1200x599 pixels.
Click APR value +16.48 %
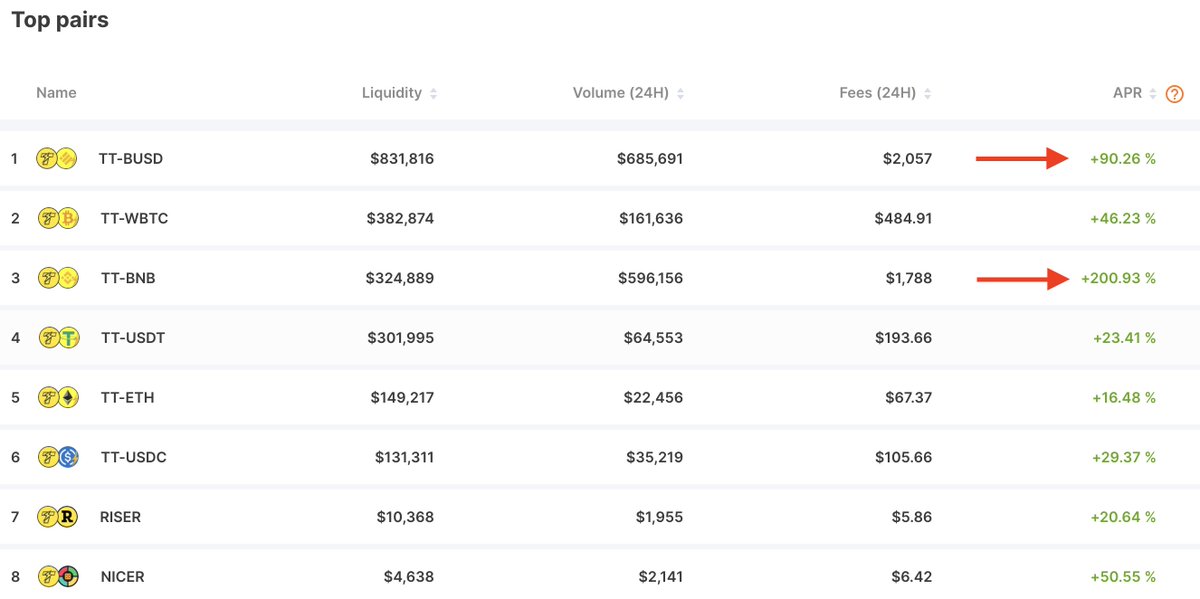(x=1124, y=398)
